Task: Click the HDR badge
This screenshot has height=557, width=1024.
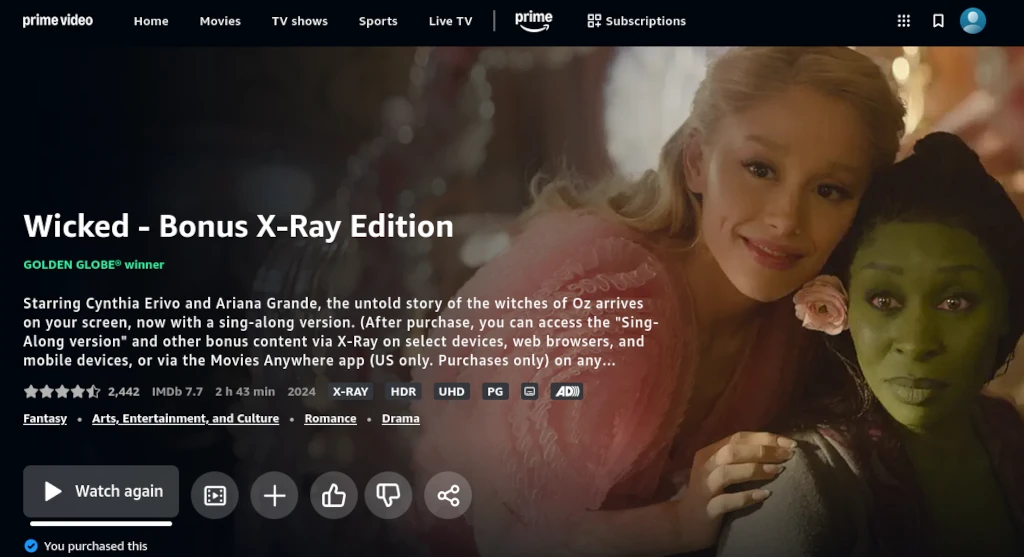Action: (x=403, y=392)
